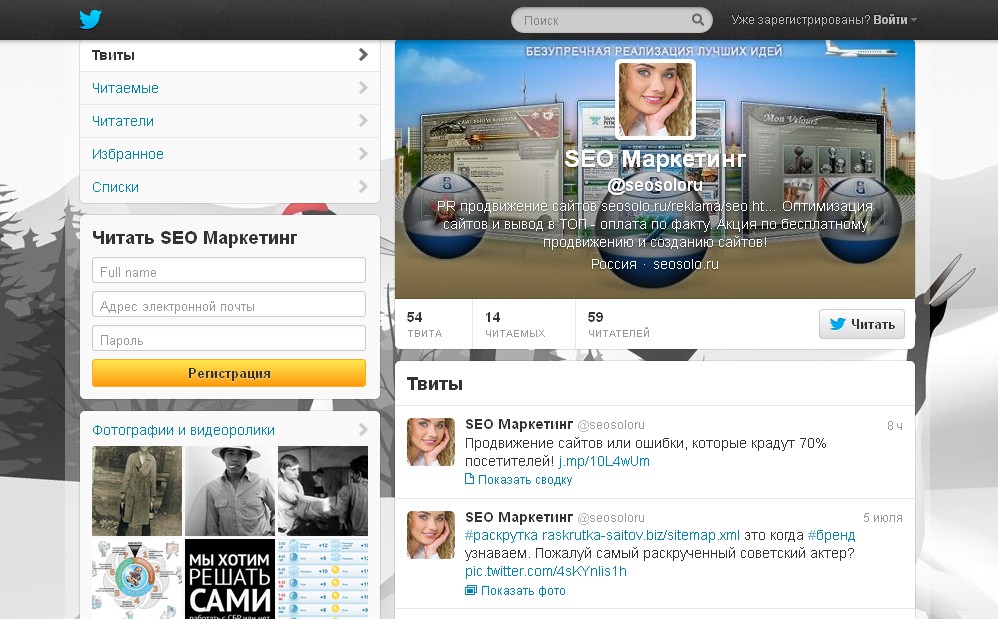The height and width of the screenshot is (619, 998).
Task: Click Показать фото link
Action: (x=523, y=590)
